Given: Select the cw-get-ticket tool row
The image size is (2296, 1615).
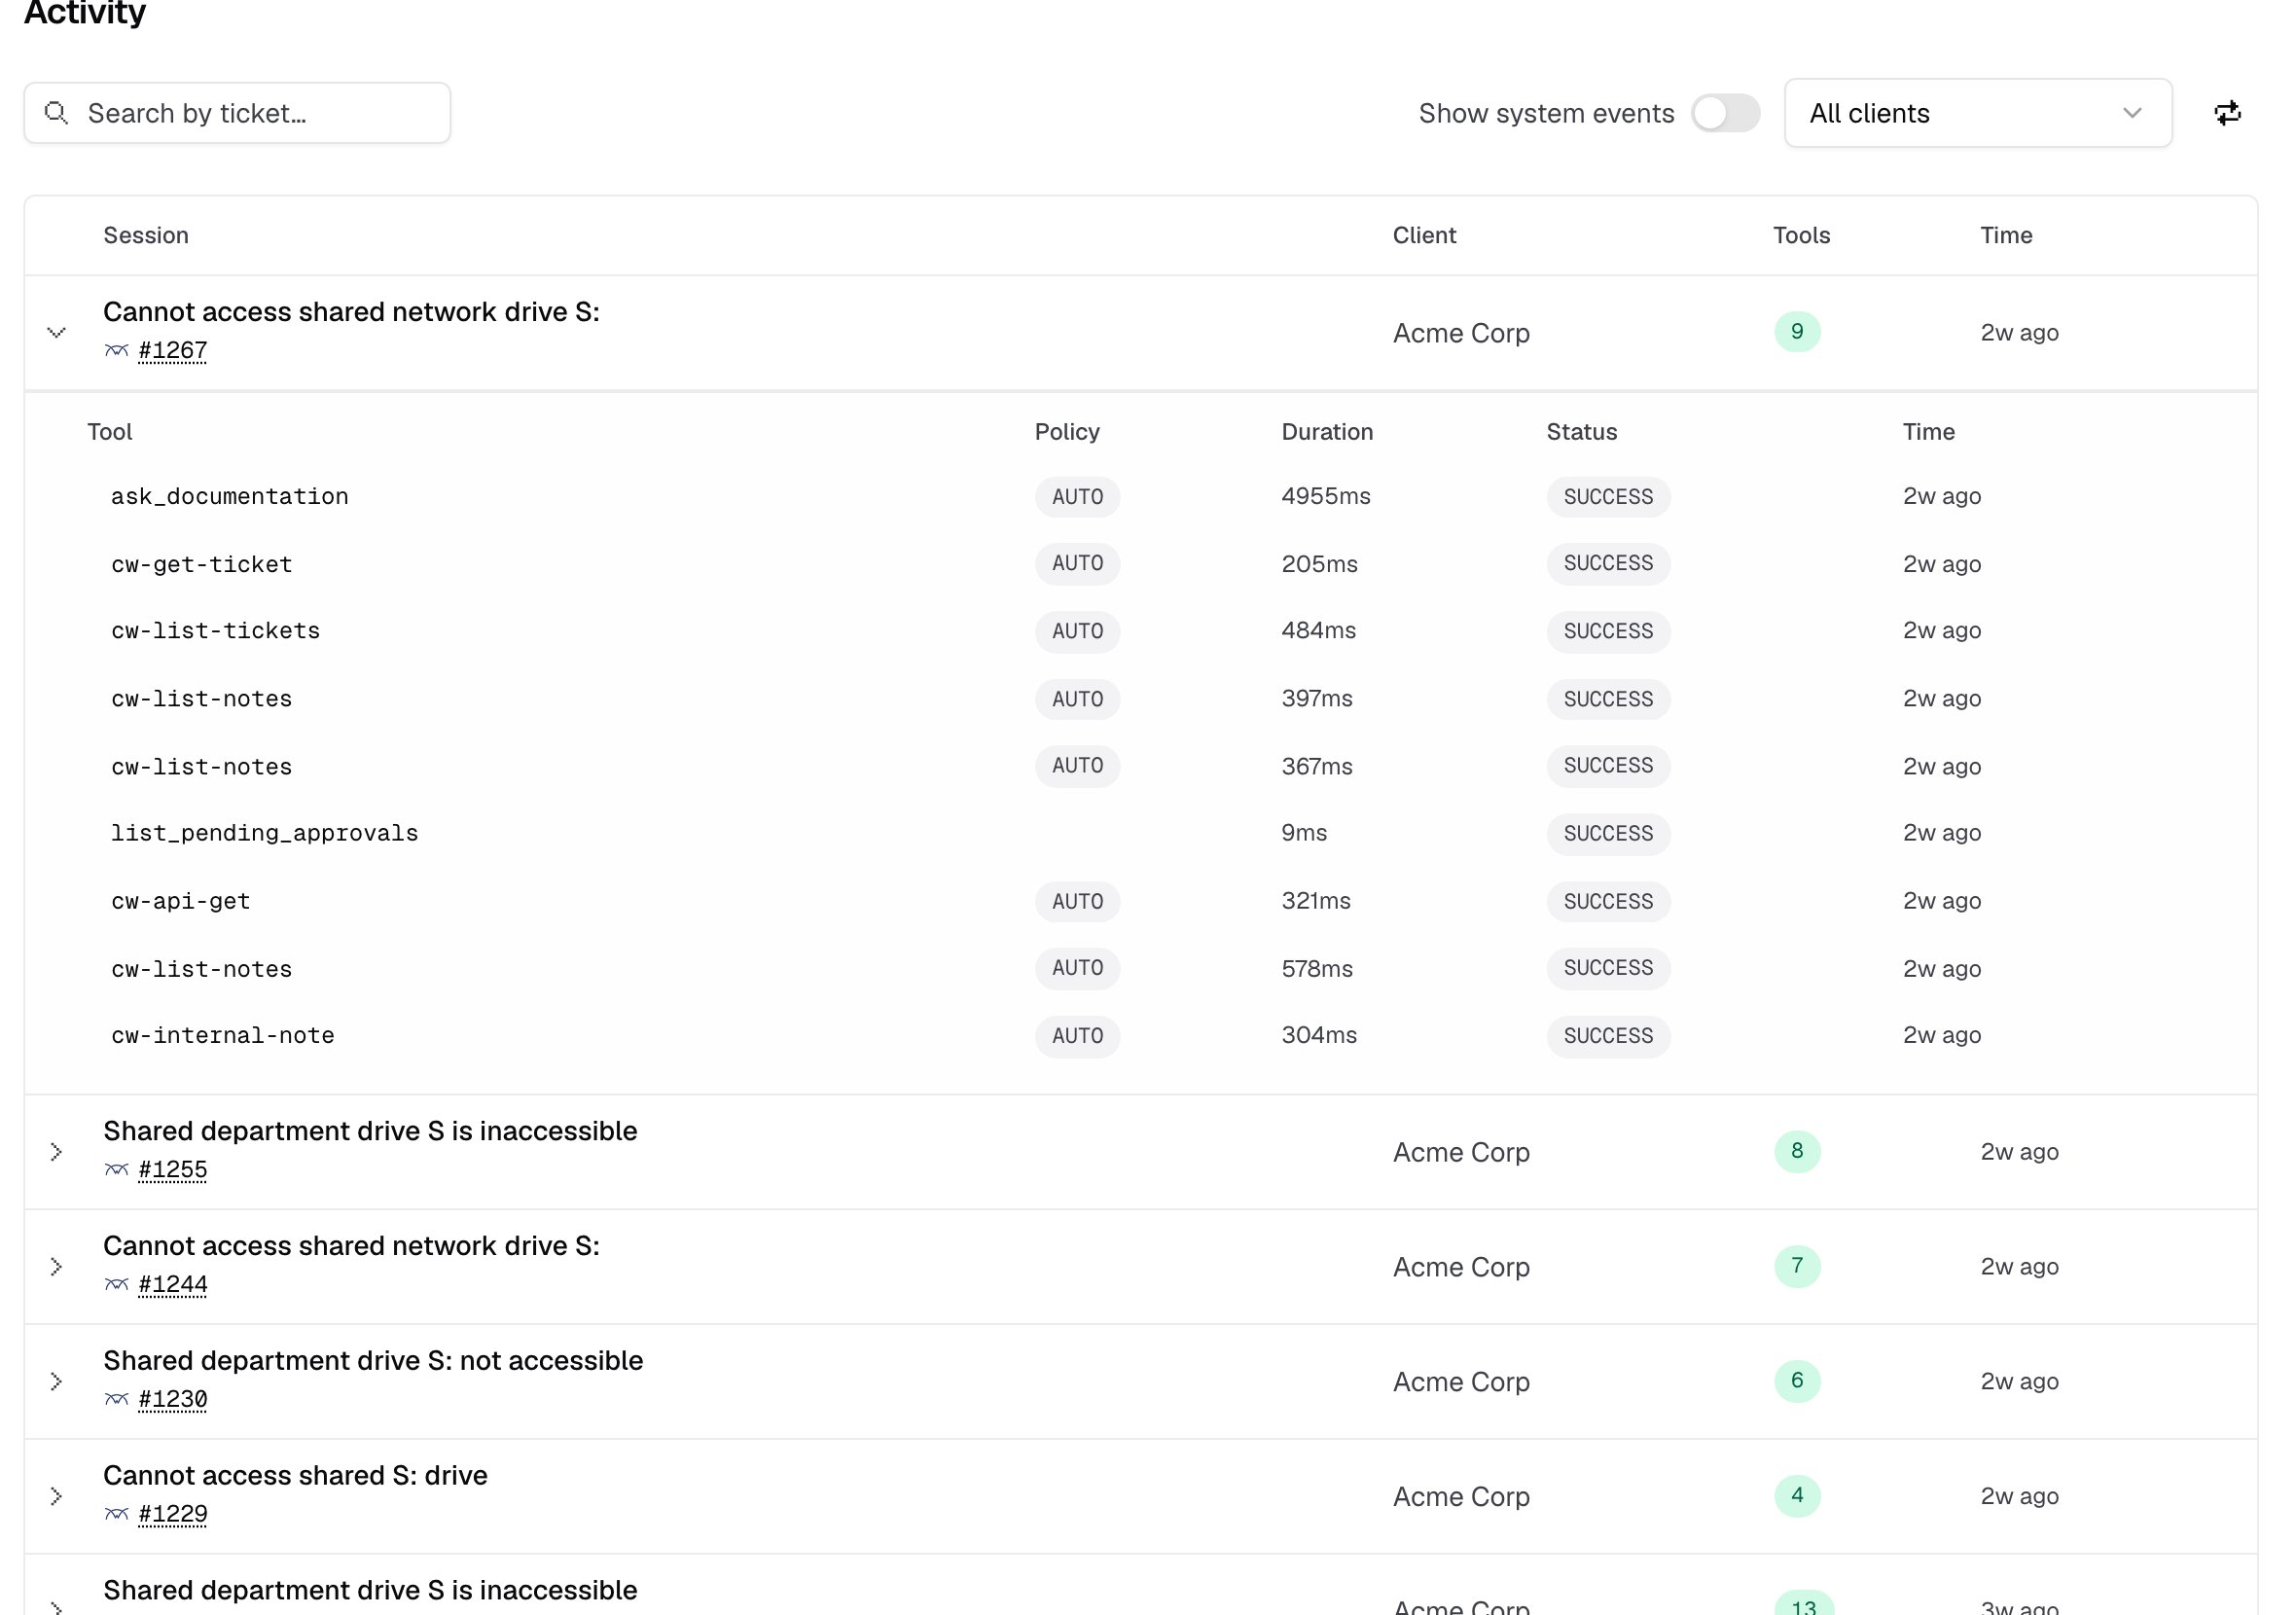Looking at the screenshot, I should 1140,564.
